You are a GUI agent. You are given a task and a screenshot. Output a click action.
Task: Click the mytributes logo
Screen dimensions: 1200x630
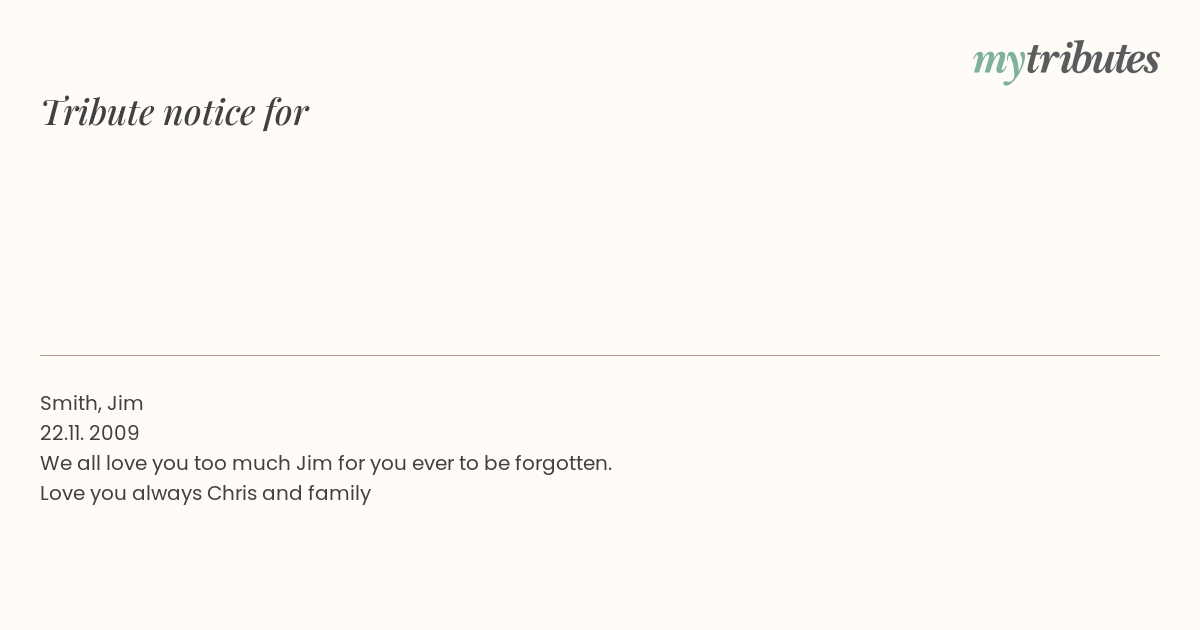tap(1066, 61)
